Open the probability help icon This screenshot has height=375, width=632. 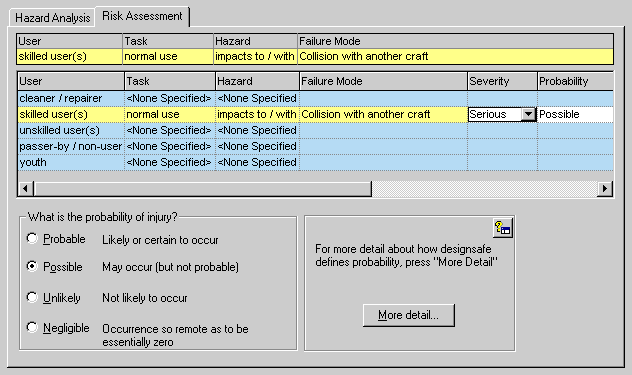tap(503, 229)
